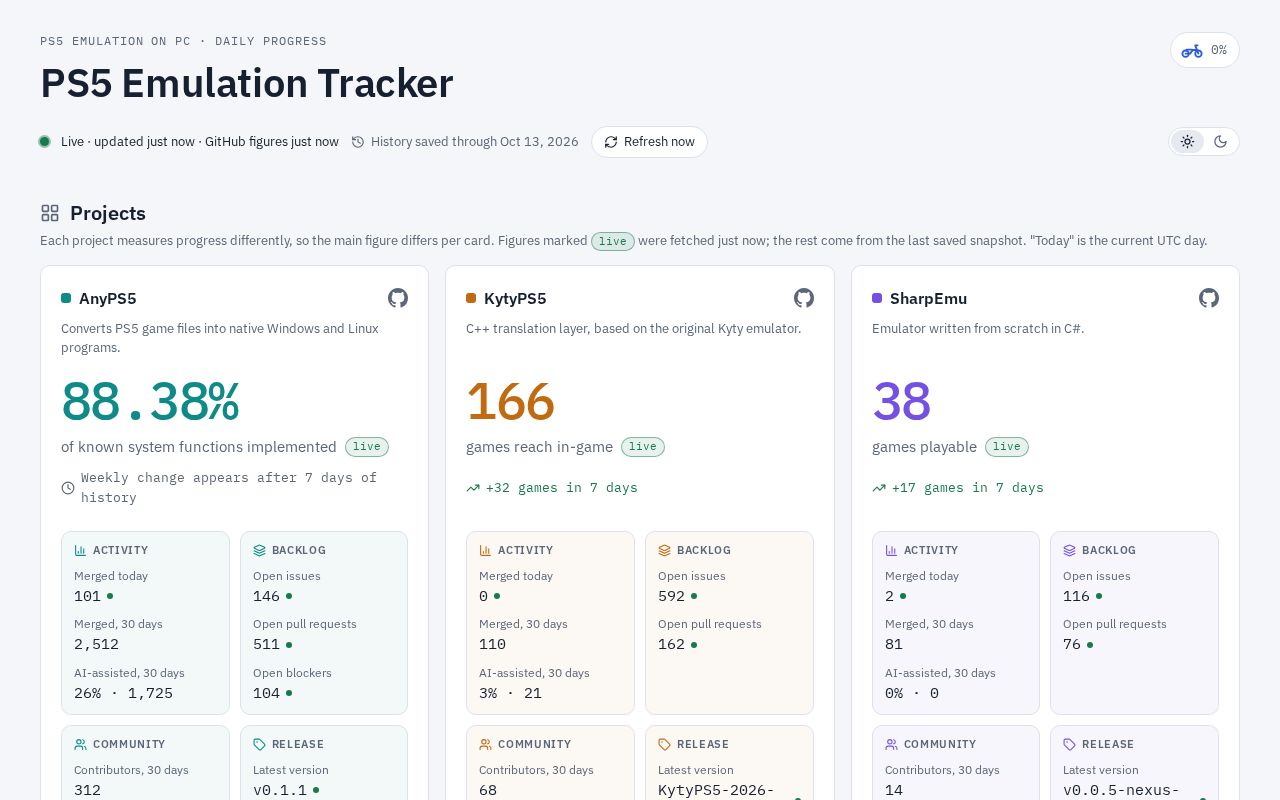Click AnyPS5 latest version v0.1.1

[280, 790]
